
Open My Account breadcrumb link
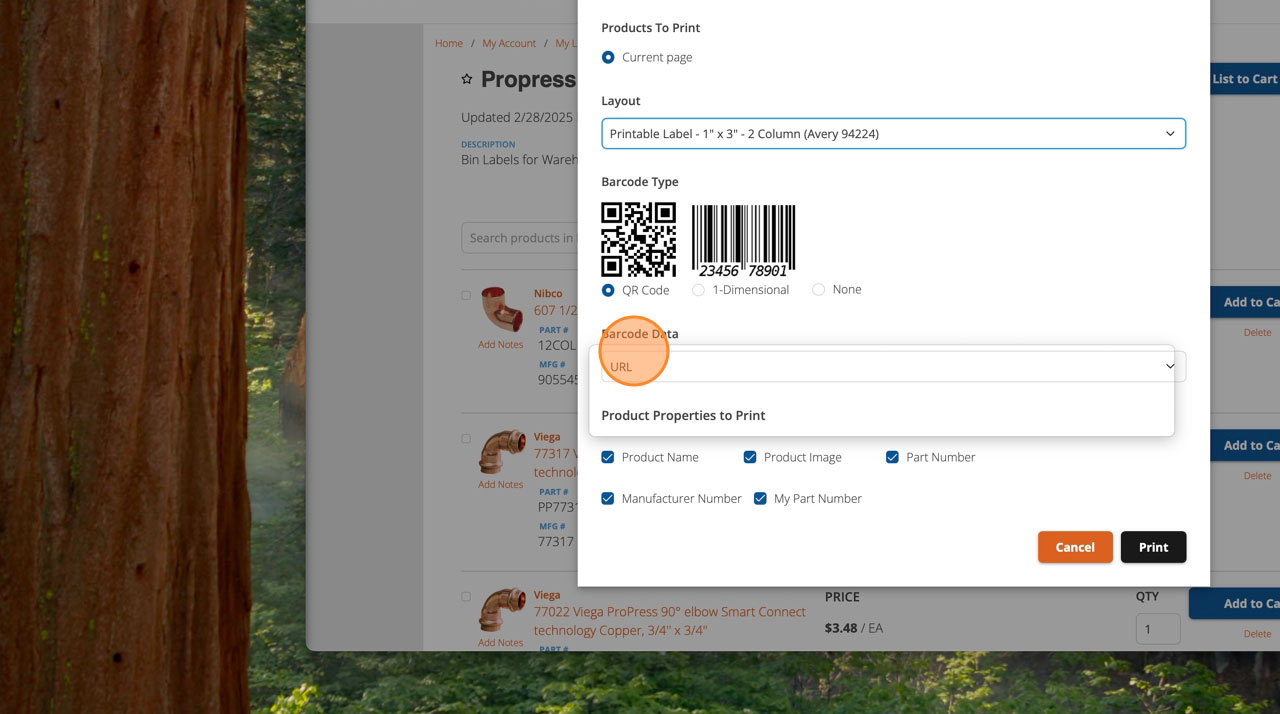(x=509, y=43)
